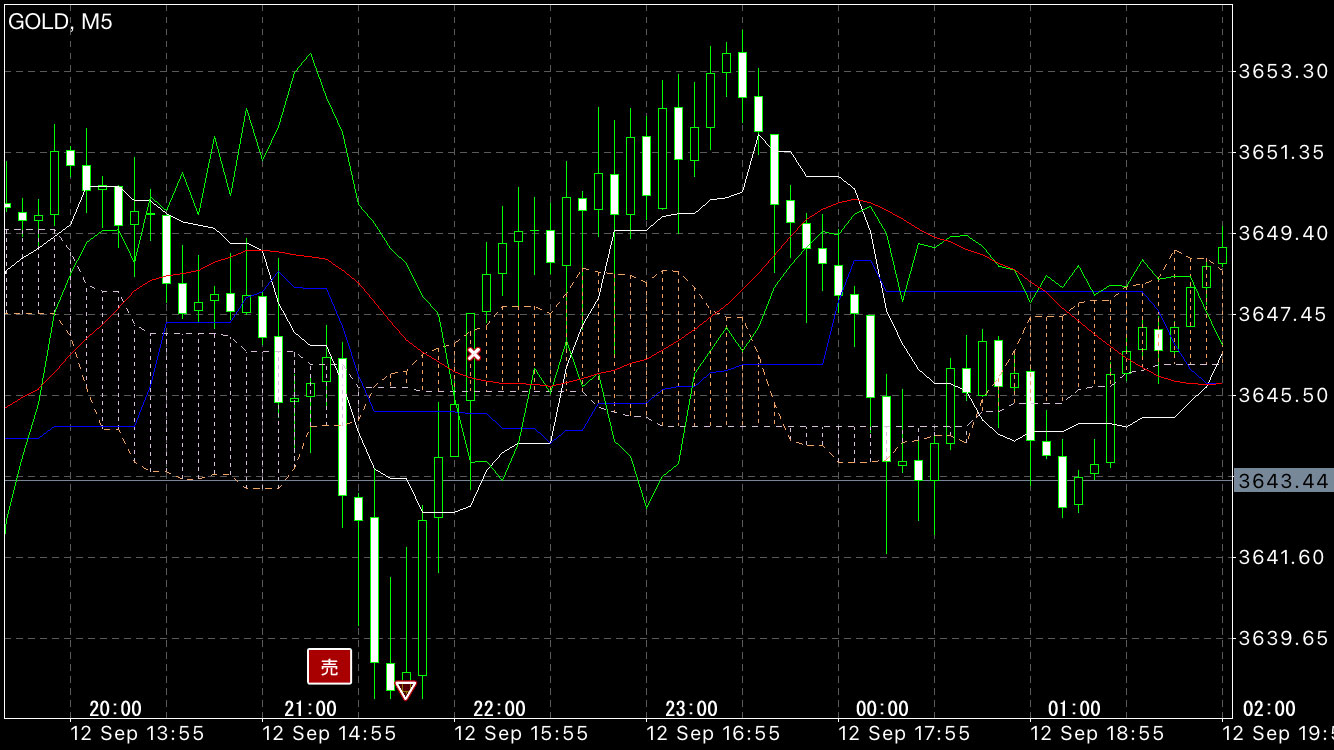Select the red downward triangle sell arrow
This screenshot has height=750, width=1334.
(x=405, y=690)
